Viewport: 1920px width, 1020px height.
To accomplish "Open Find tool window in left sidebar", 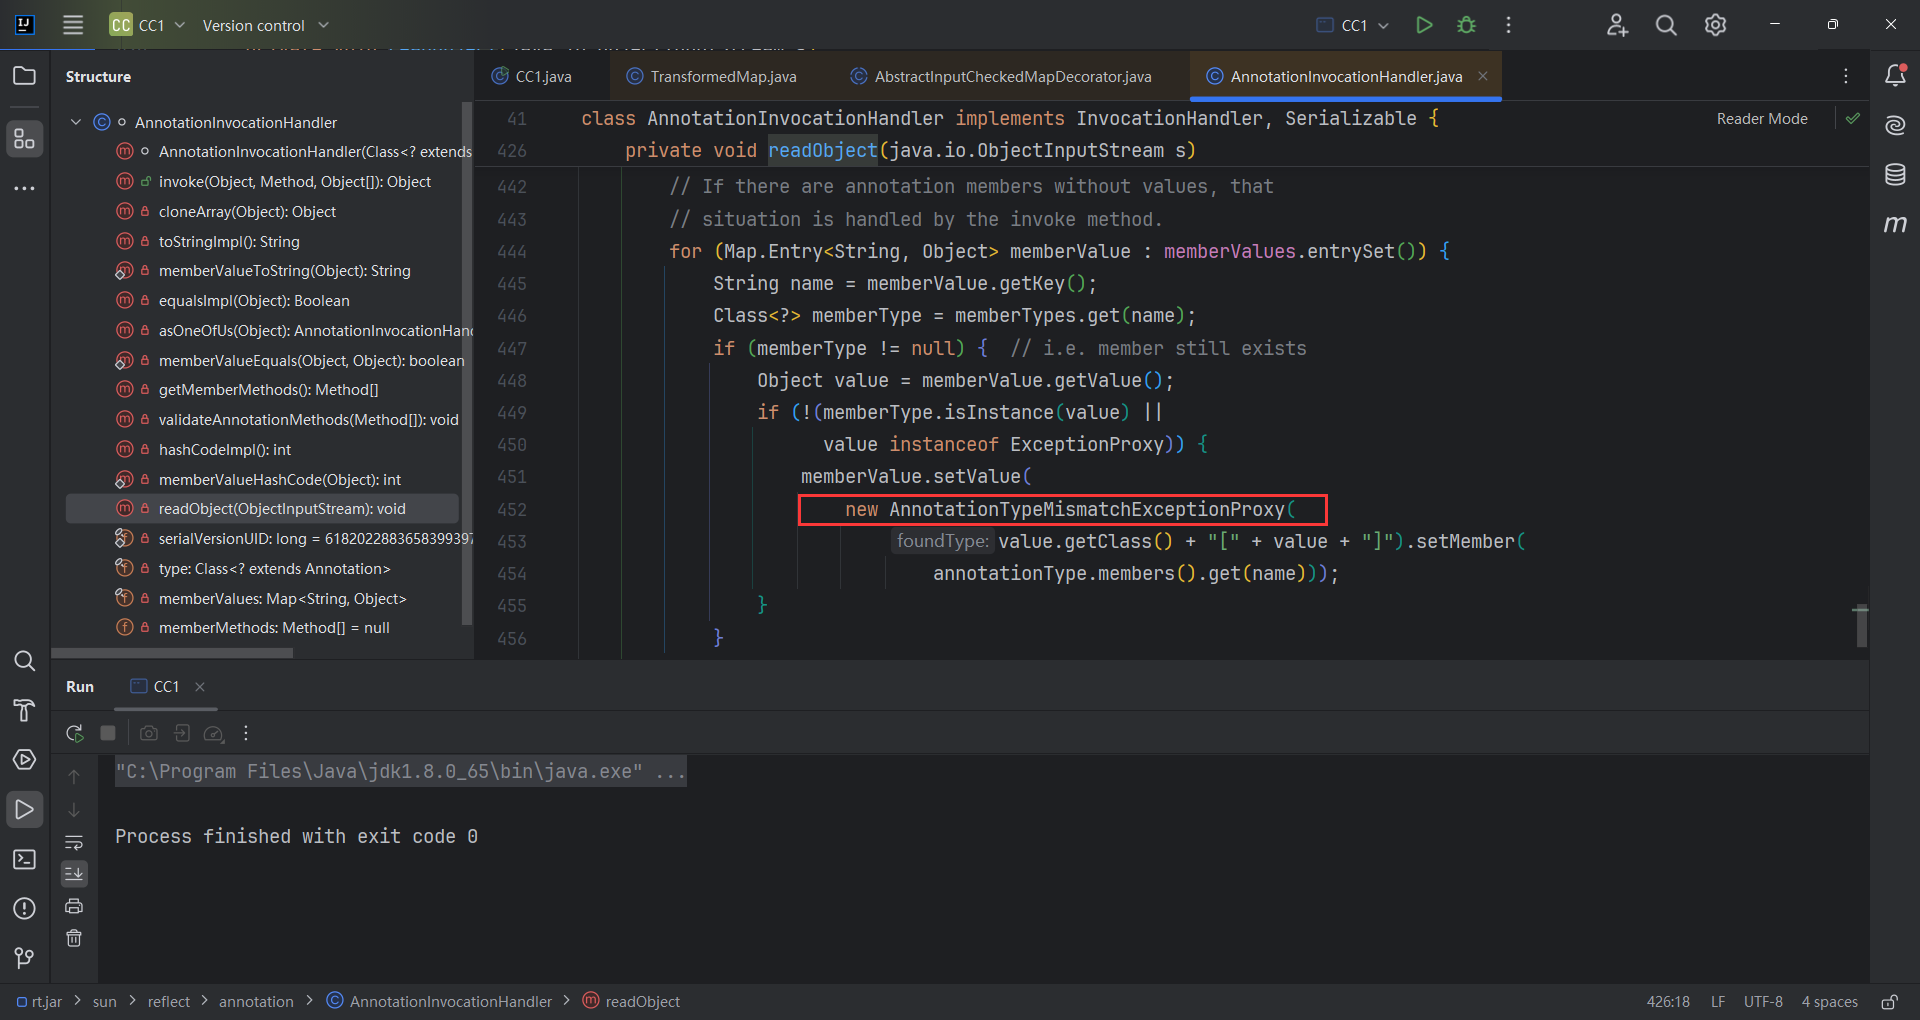I will (25, 661).
